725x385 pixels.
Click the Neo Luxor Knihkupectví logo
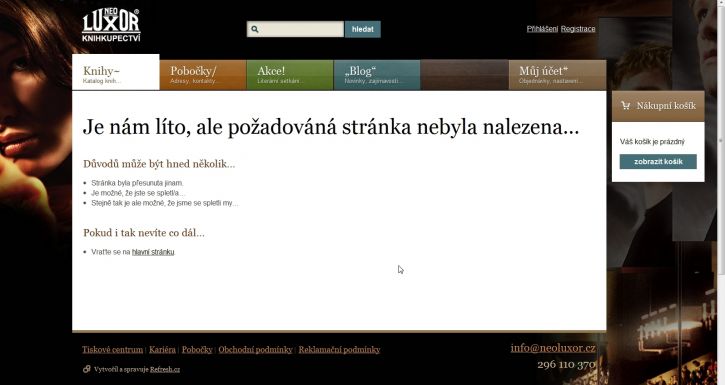[x=111, y=25]
